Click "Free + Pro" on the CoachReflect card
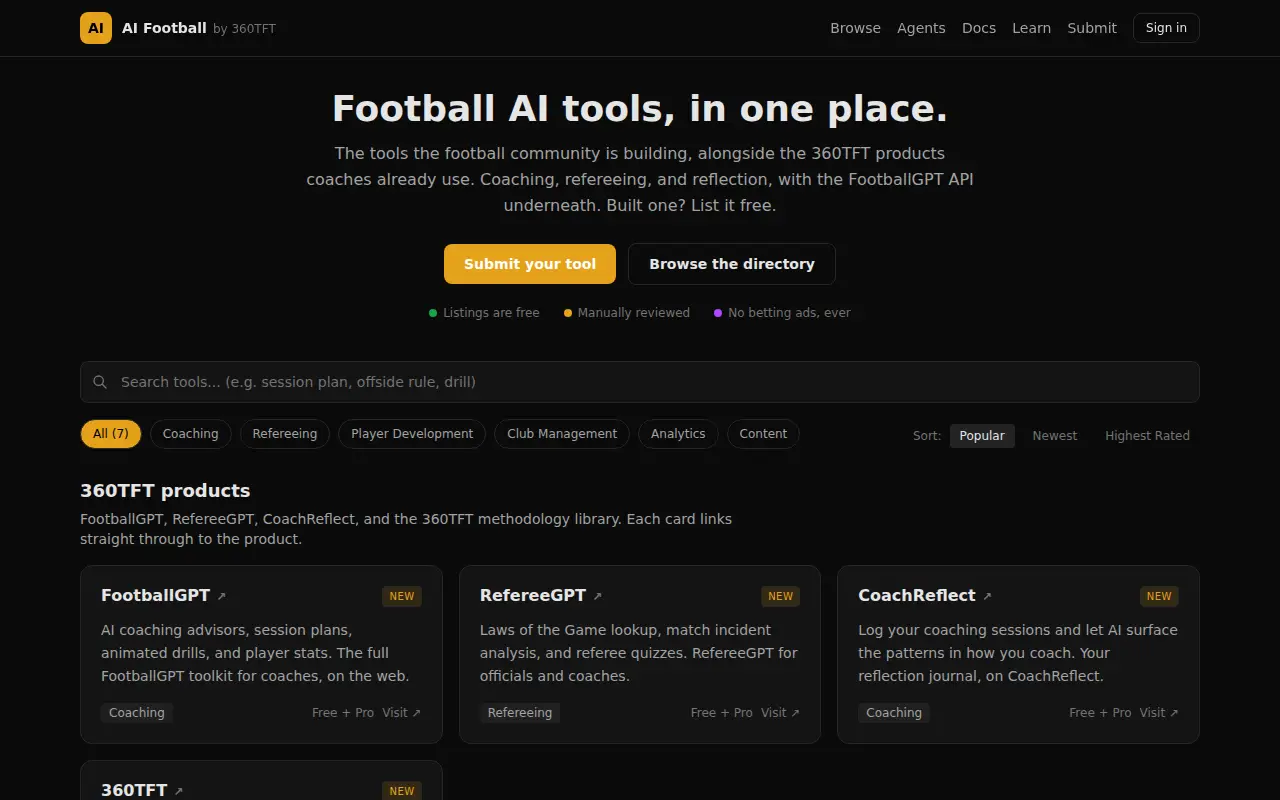The height and width of the screenshot is (800, 1280). (x=1100, y=713)
